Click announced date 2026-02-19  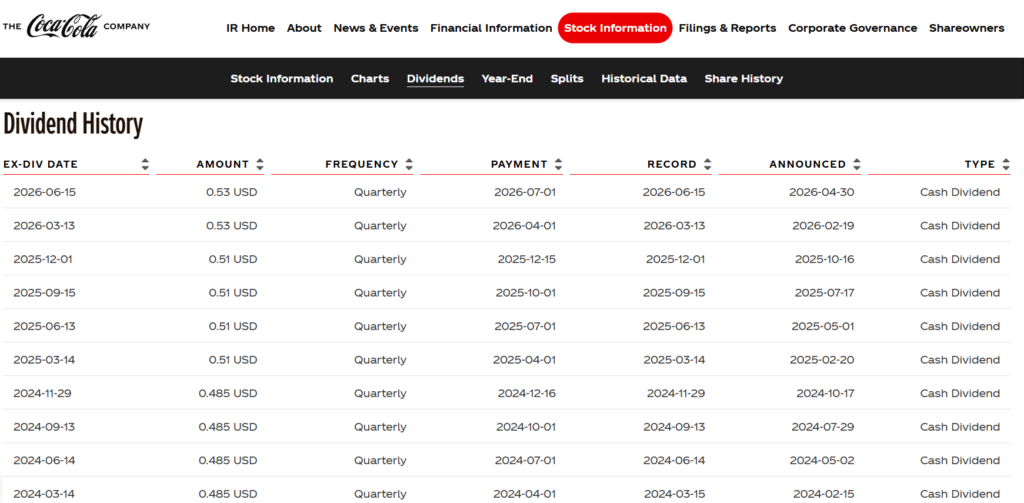tap(824, 226)
